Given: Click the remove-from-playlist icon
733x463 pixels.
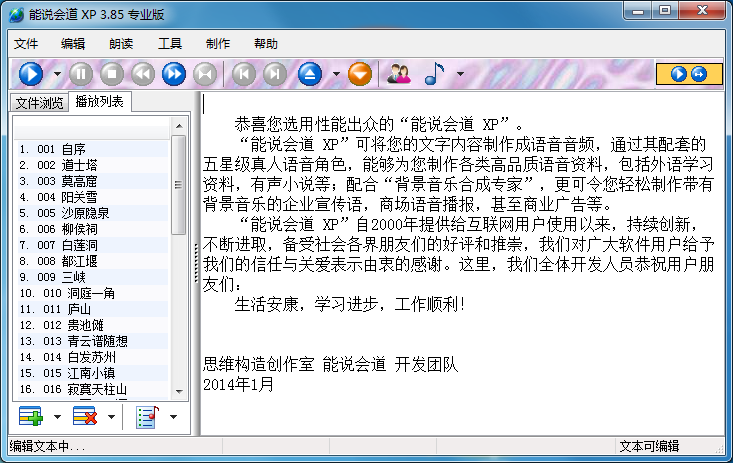Looking at the screenshot, I should click(x=85, y=416).
